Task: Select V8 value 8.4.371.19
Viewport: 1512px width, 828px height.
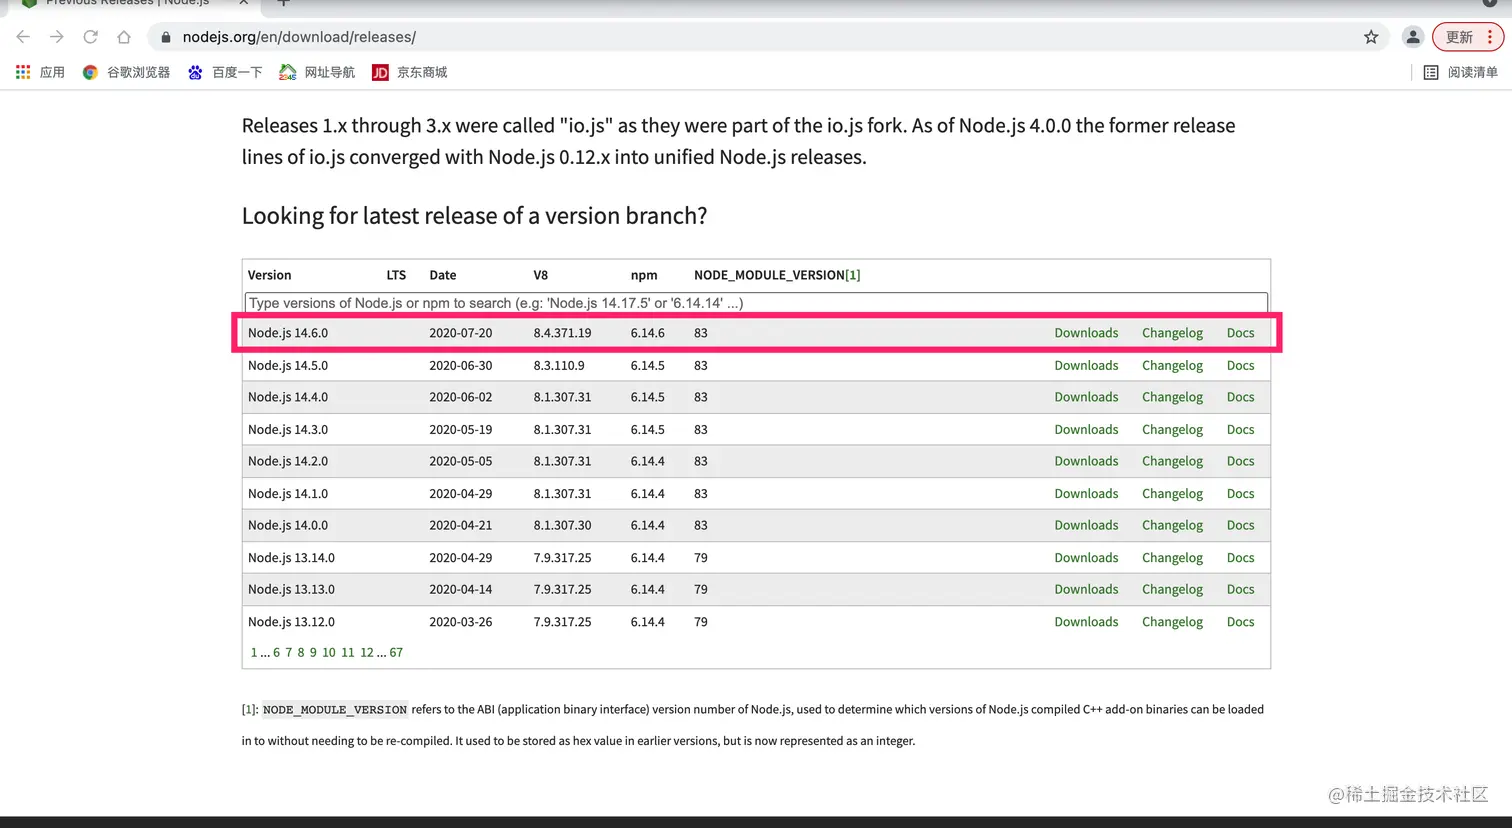Action: 562,333
